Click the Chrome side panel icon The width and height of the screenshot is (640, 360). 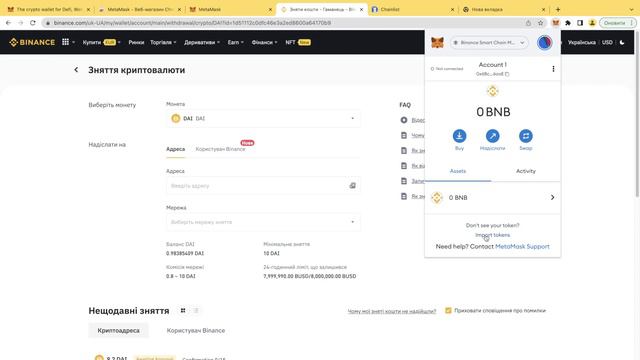click(x=580, y=23)
